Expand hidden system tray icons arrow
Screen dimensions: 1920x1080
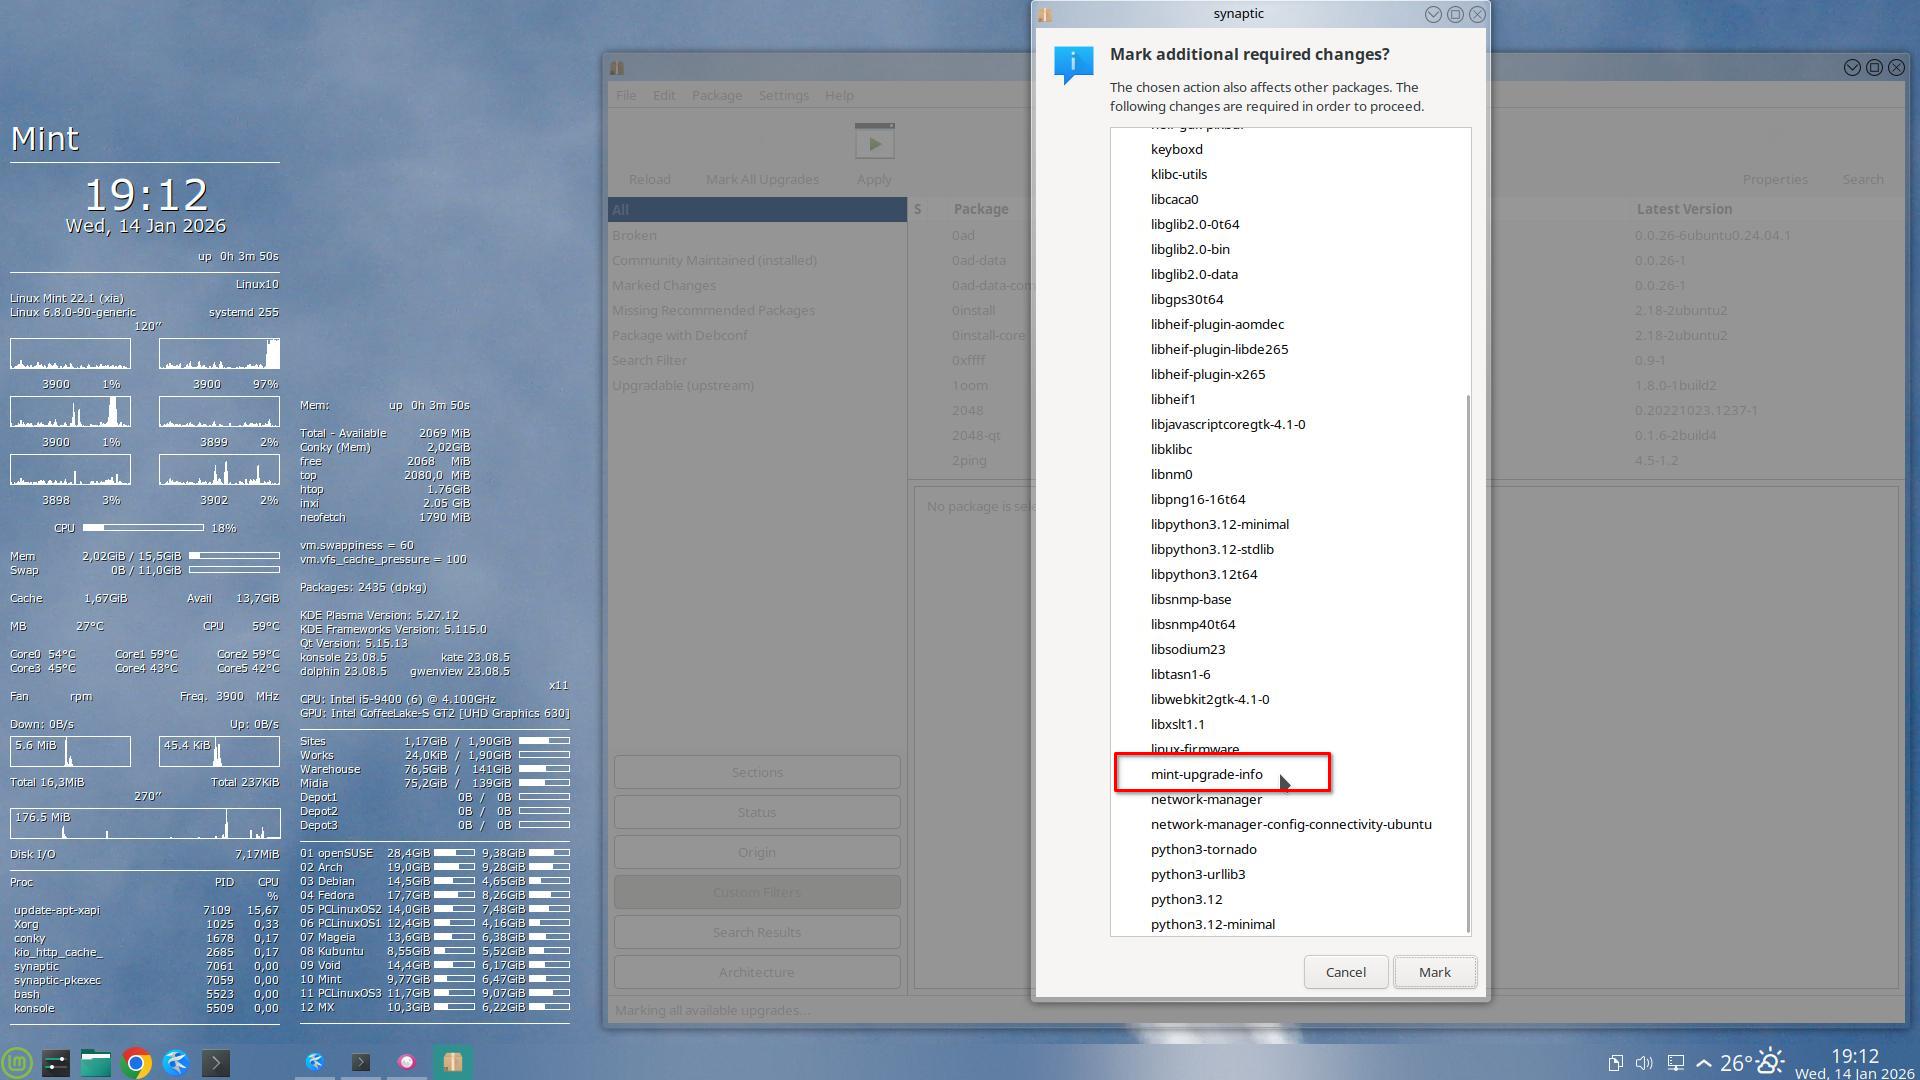[1704, 1063]
